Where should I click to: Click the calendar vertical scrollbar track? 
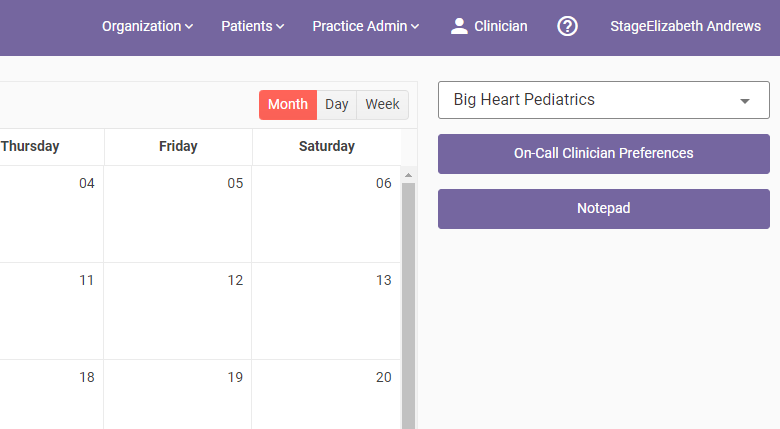408,300
